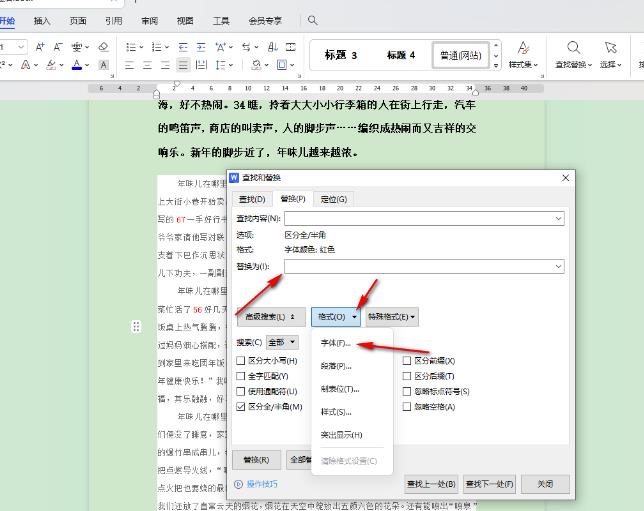The height and width of the screenshot is (511, 644).
Task: Click the paragraph shading bucket icon
Action: [257, 65]
